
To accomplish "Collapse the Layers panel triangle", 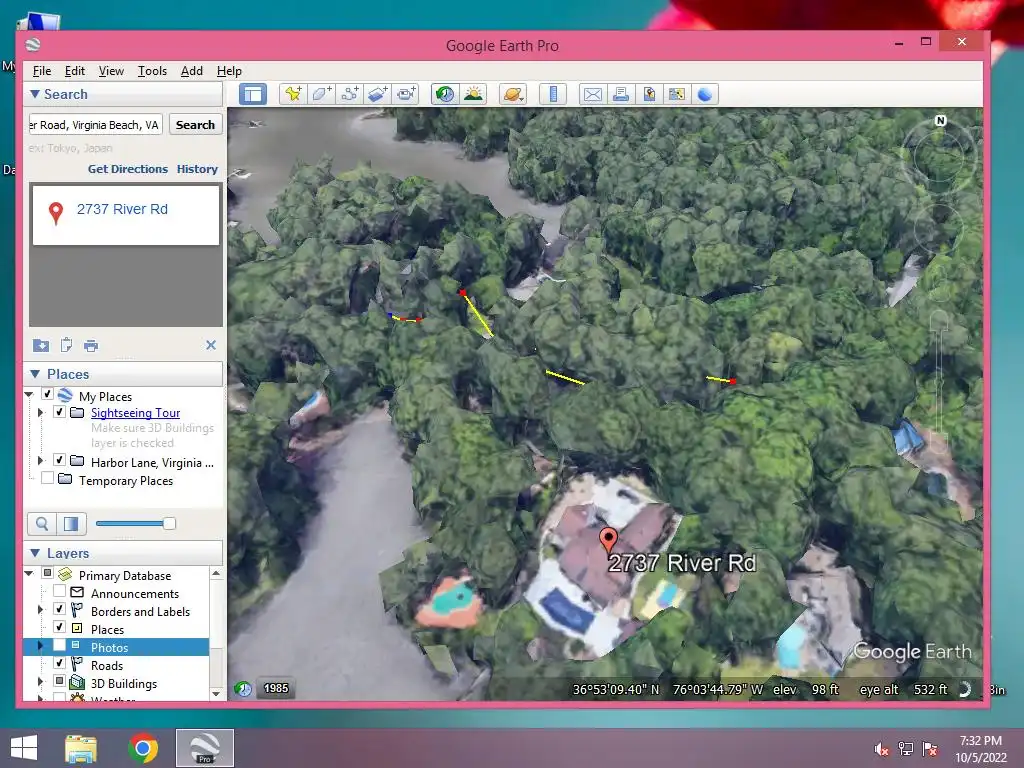I will (35, 553).
